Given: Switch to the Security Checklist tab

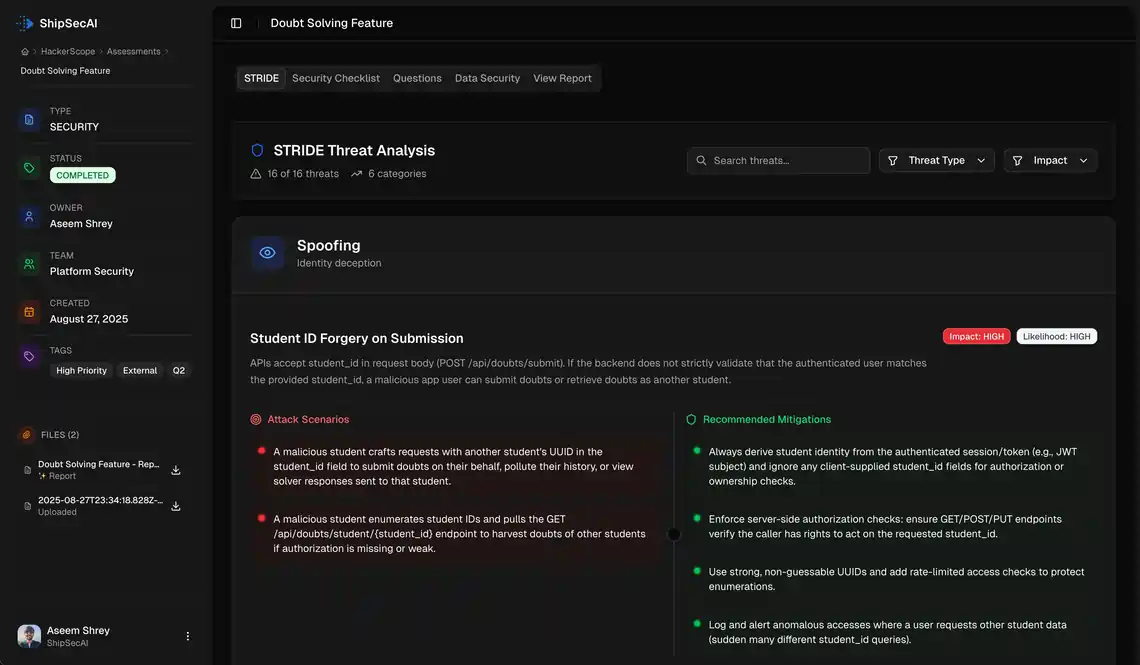Looking at the screenshot, I should point(336,78).
